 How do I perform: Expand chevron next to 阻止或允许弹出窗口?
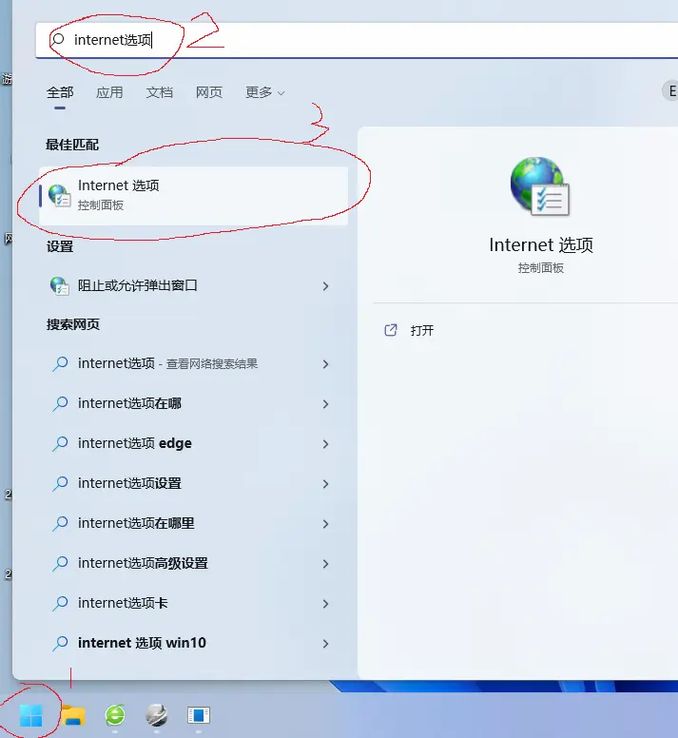[x=325, y=286]
